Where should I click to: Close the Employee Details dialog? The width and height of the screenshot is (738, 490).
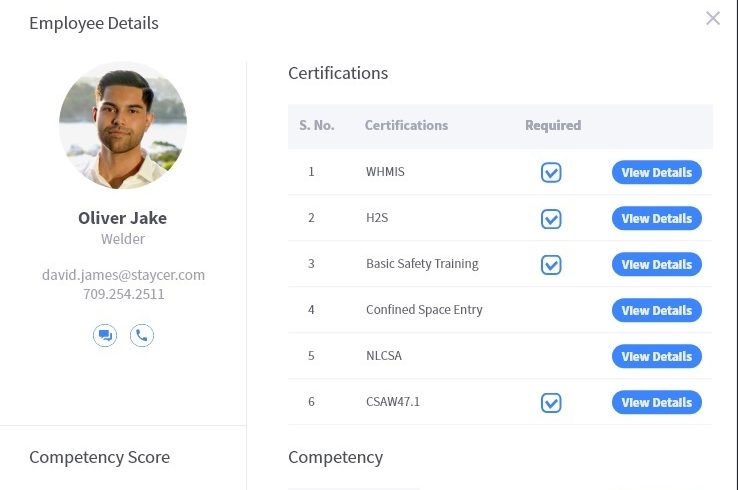(713, 18)
